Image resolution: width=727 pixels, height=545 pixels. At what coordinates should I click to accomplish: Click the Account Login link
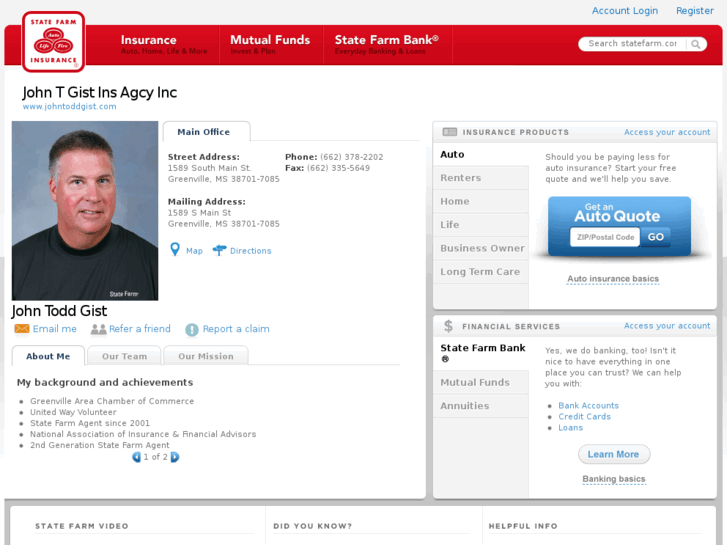coord(625,11)
